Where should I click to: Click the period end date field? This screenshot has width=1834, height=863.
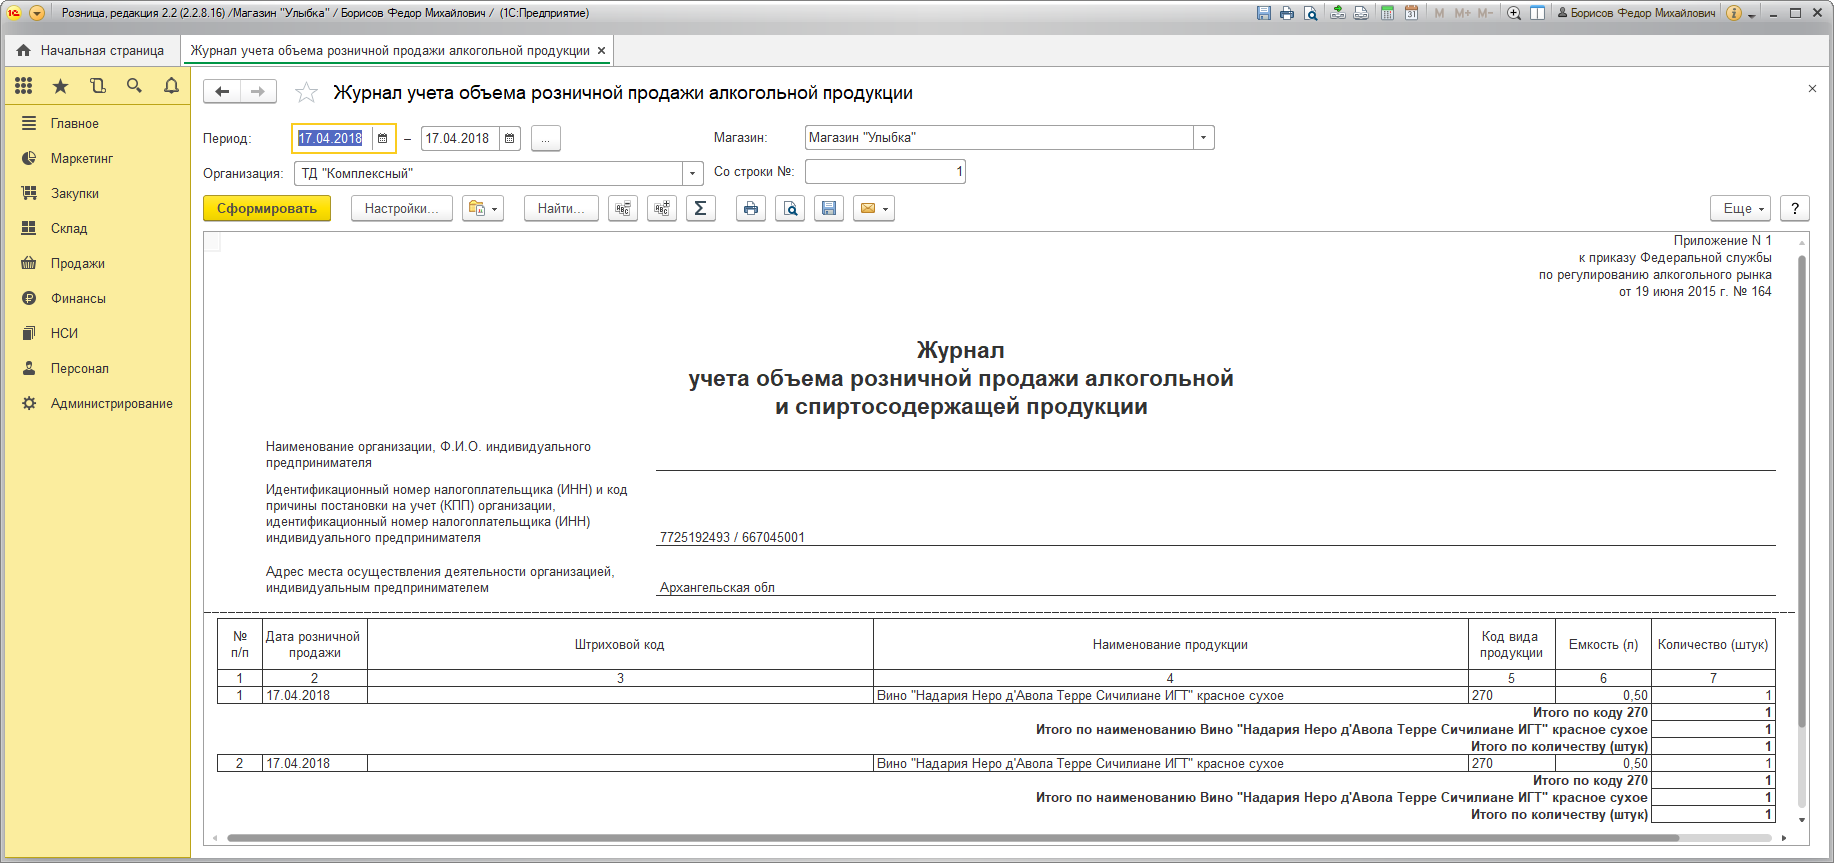460,138
